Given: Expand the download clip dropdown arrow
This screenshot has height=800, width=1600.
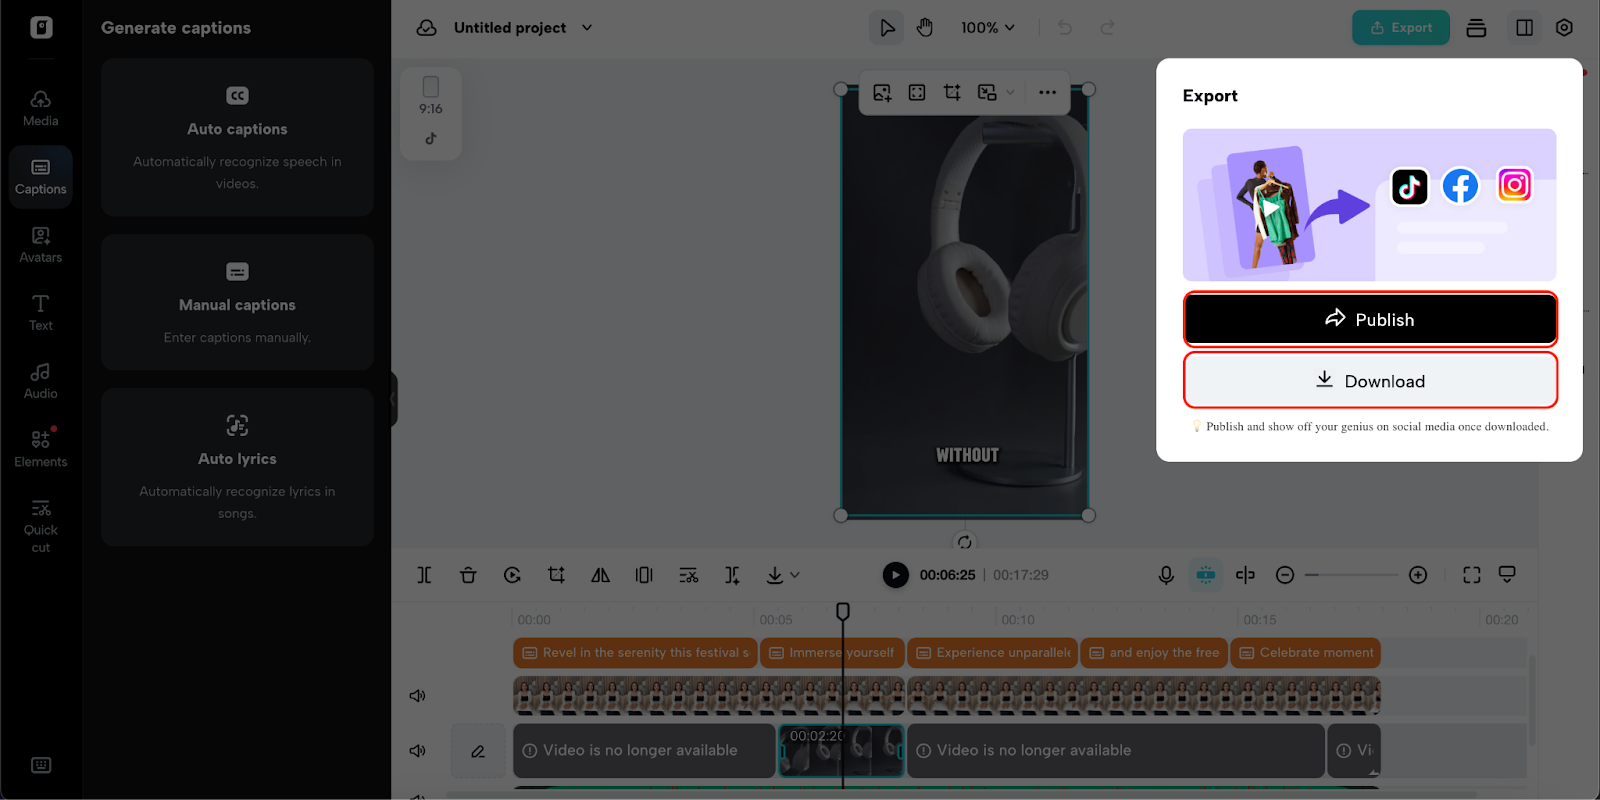Looking at the screenshot, I should click(x=795, y=575).
